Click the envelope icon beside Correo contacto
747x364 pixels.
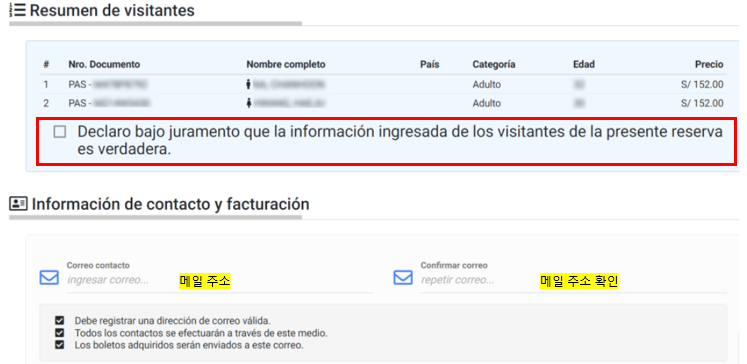(49, 278)
